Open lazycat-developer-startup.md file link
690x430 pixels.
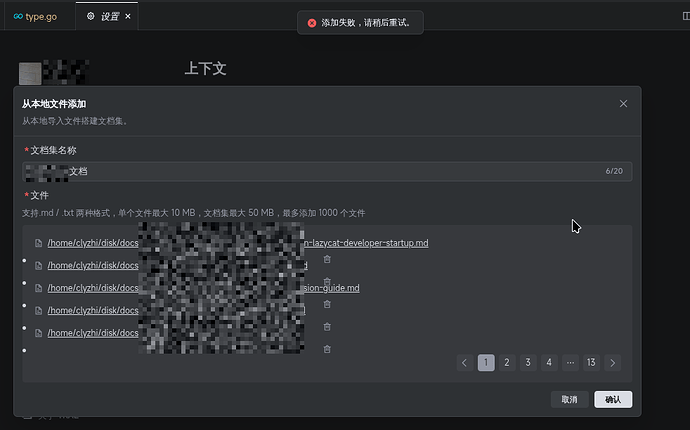coord(238,243)
